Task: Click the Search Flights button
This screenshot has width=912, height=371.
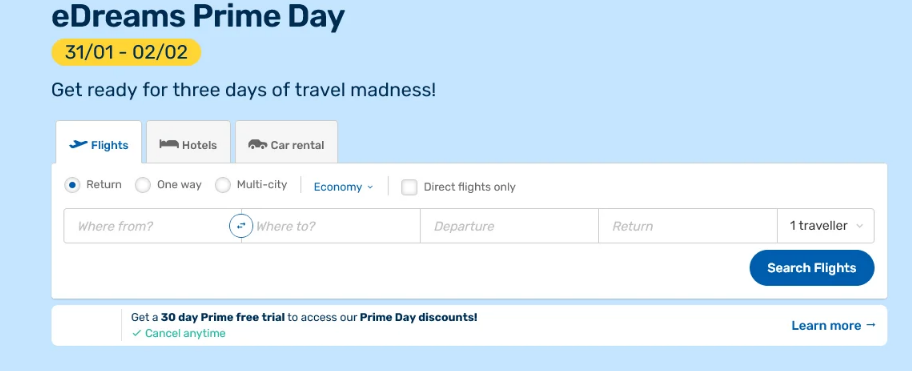Action: (811, 268)
